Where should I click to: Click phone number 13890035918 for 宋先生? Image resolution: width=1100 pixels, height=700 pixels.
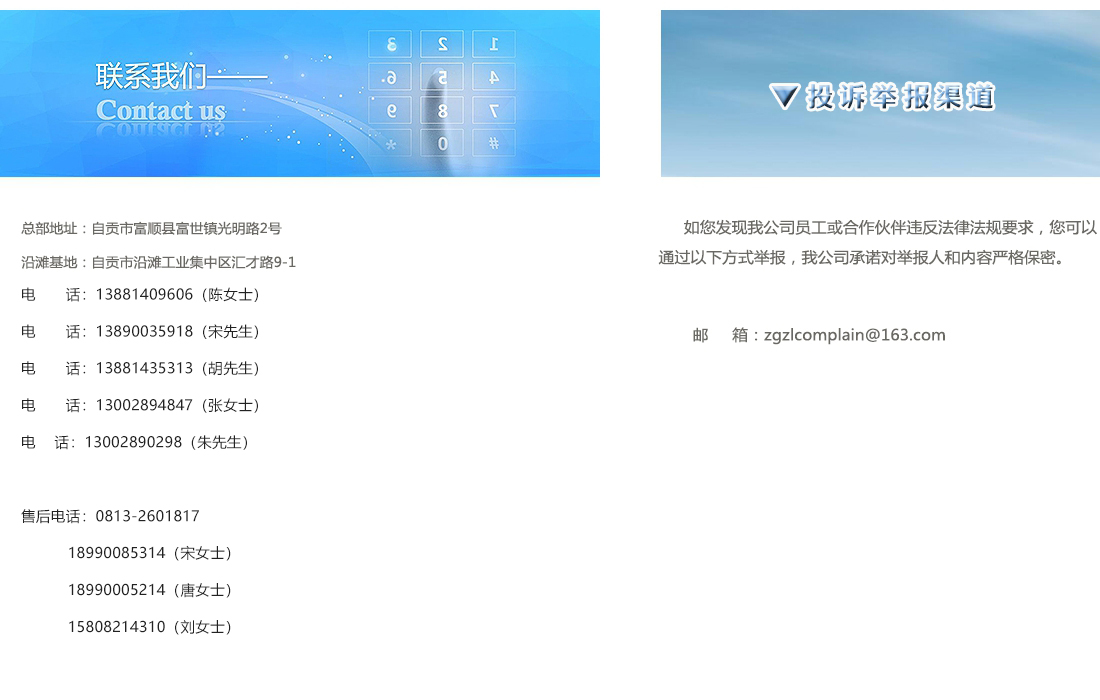coord(144,332)
